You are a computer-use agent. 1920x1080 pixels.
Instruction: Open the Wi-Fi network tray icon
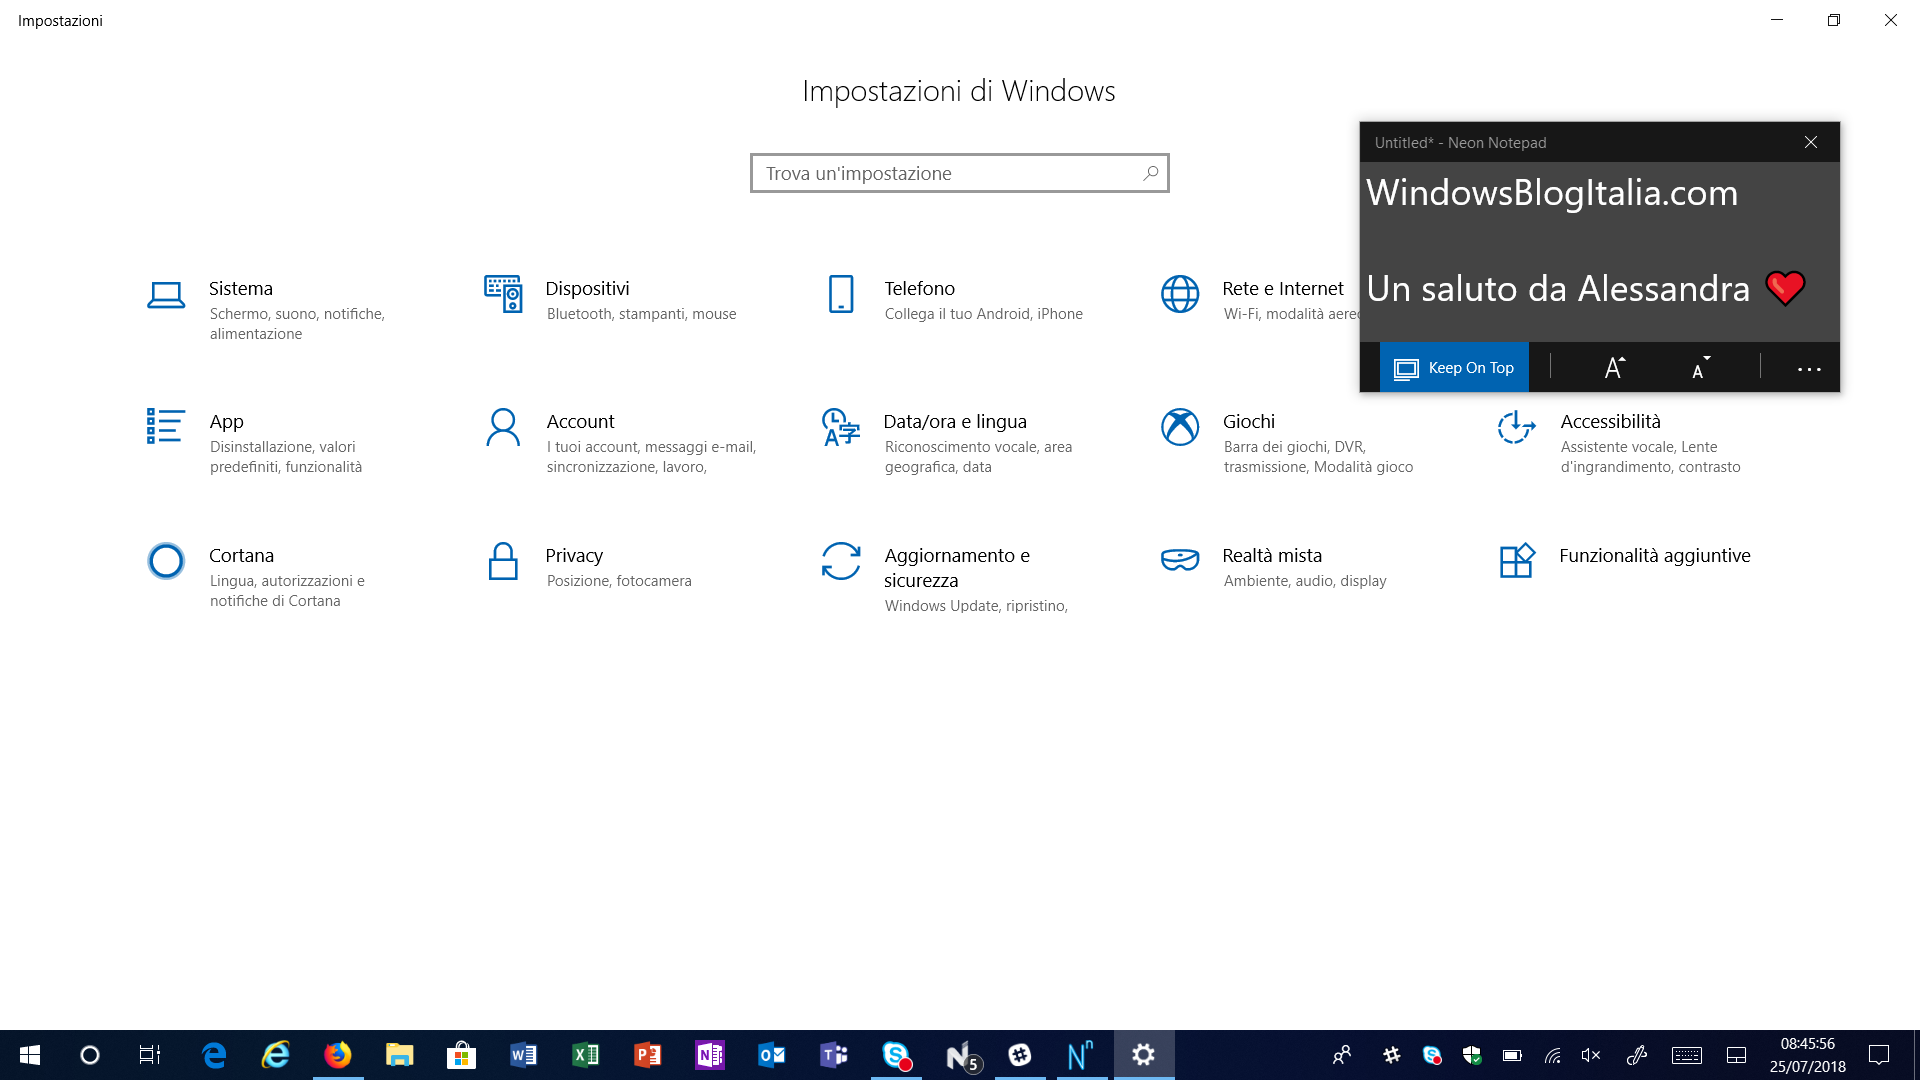pyautogui.click(x=1552, y=1055)
